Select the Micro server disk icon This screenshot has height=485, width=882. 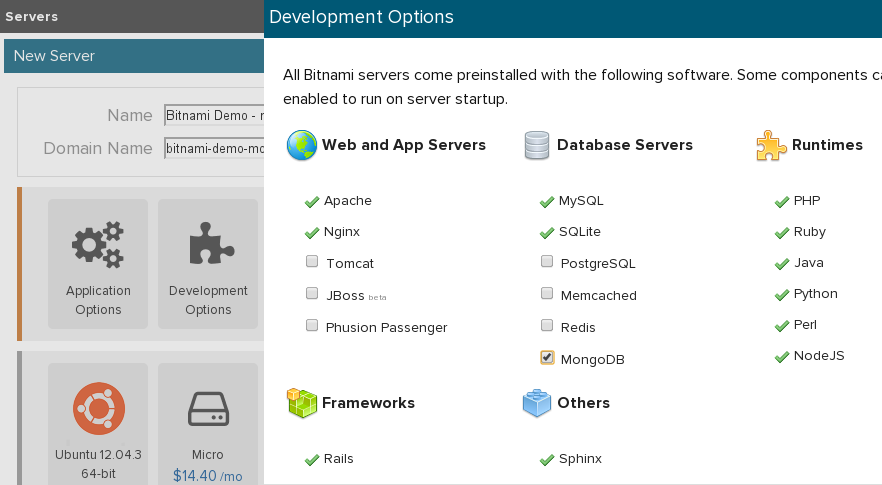point(208,409)
